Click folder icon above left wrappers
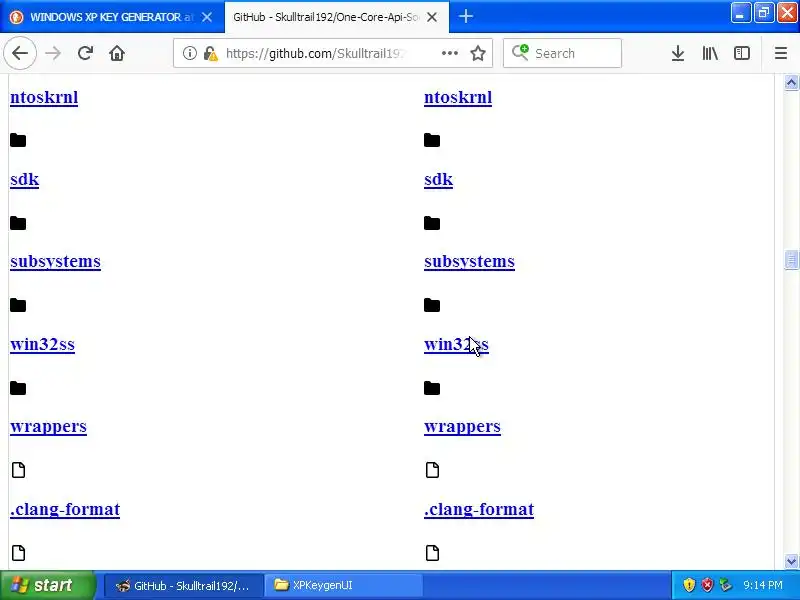This screenshot has height=600, width=800. [x=18, y=388]
